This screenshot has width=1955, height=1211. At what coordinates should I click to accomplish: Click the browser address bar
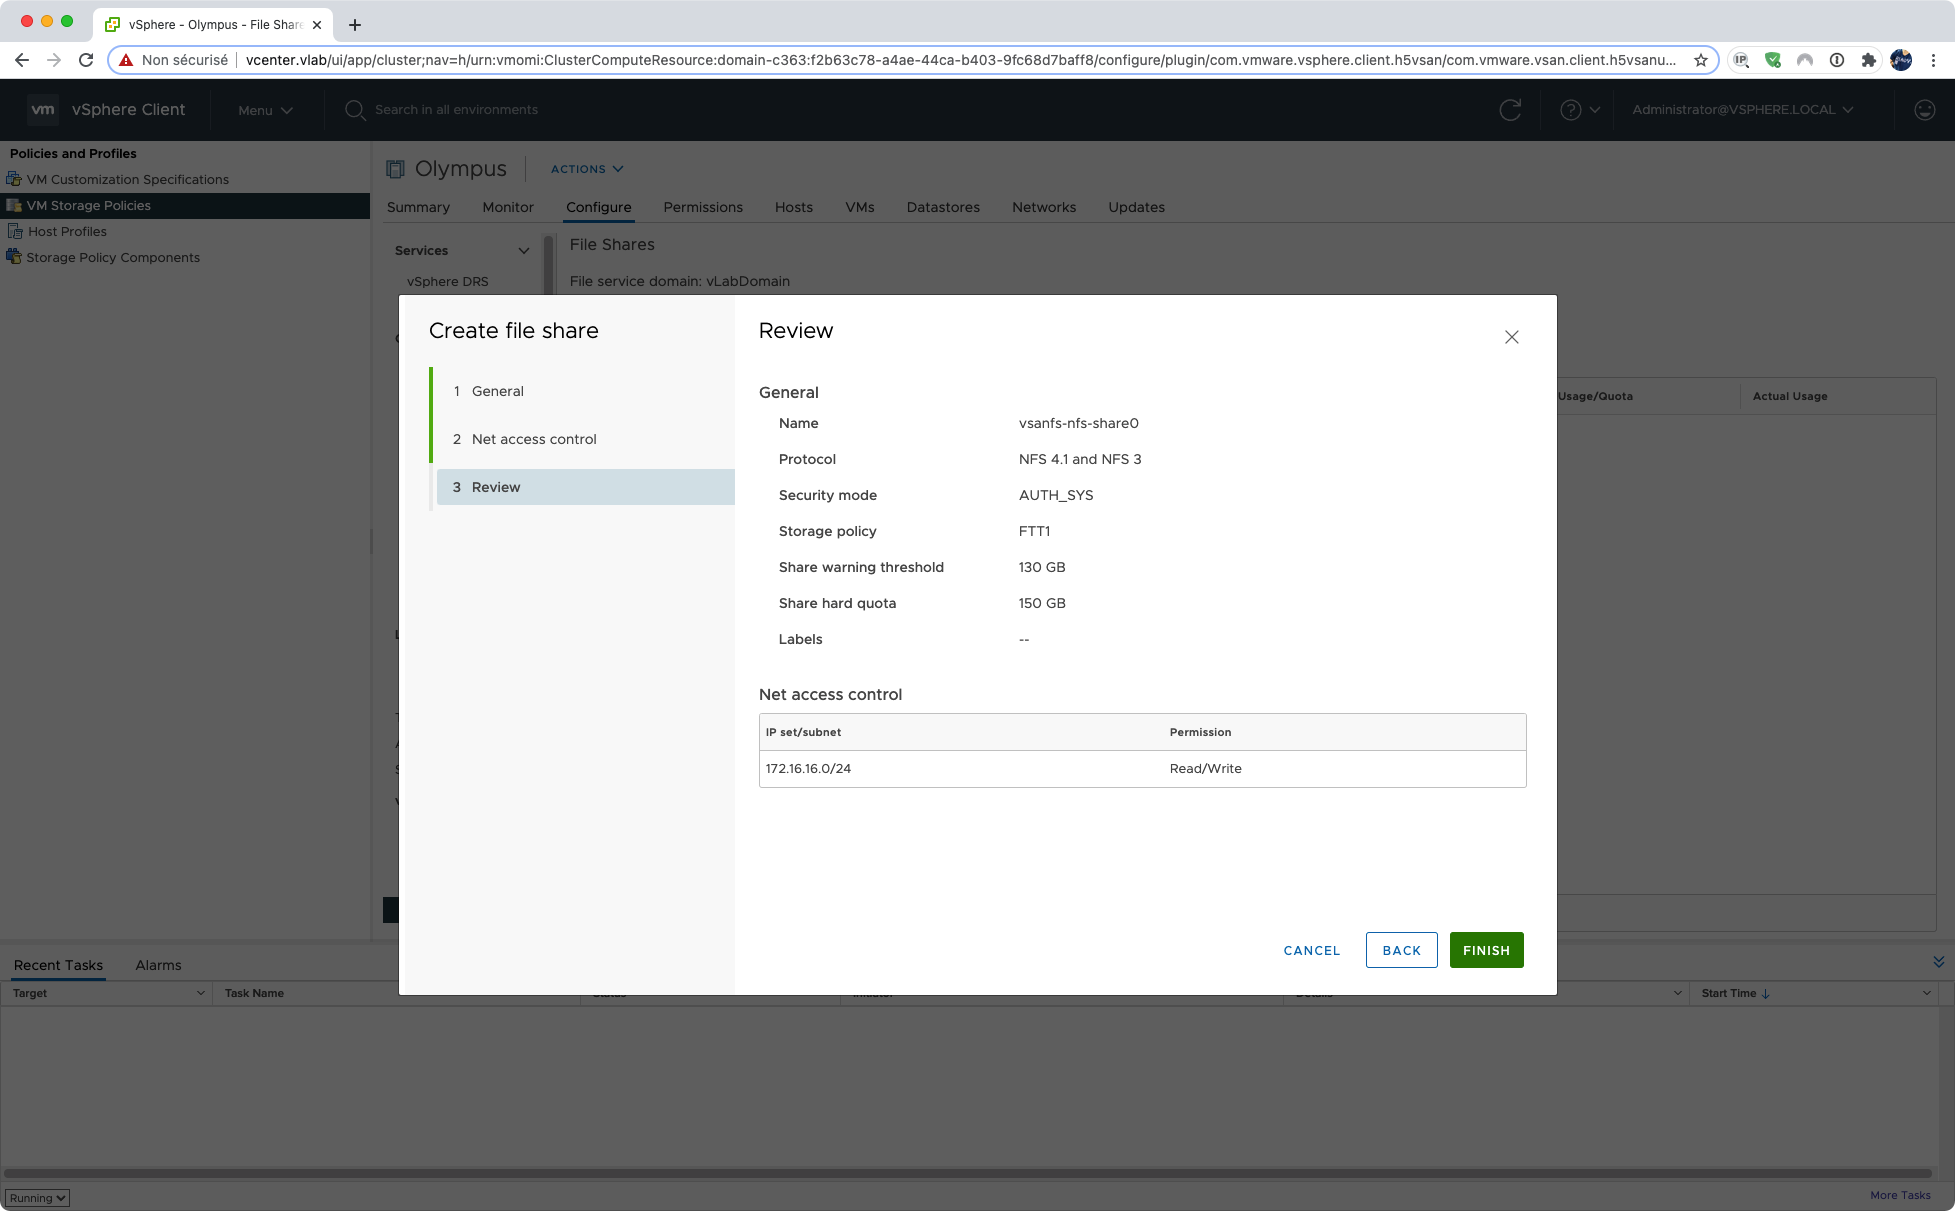[x=958, y=60]
